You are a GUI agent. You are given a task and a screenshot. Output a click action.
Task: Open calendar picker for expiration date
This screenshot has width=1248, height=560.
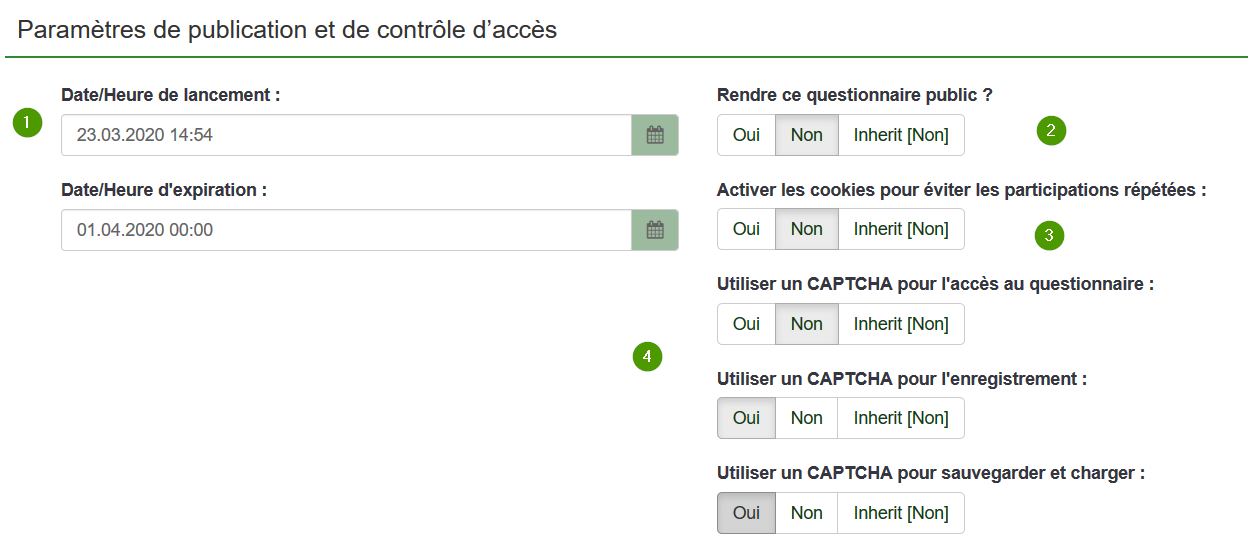pyautogui.click(x=655, y=230)
